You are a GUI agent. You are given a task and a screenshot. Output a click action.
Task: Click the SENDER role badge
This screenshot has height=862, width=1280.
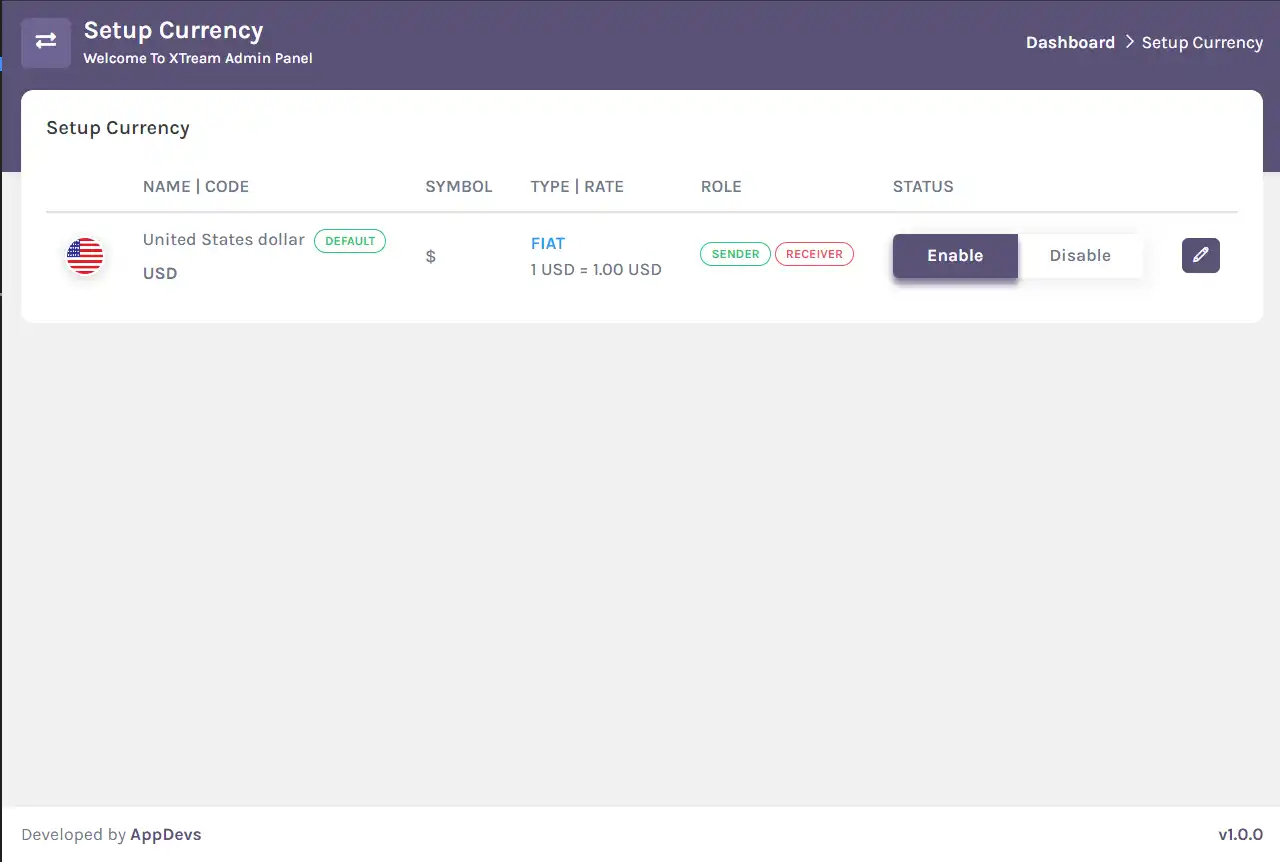tap(735, 254)
